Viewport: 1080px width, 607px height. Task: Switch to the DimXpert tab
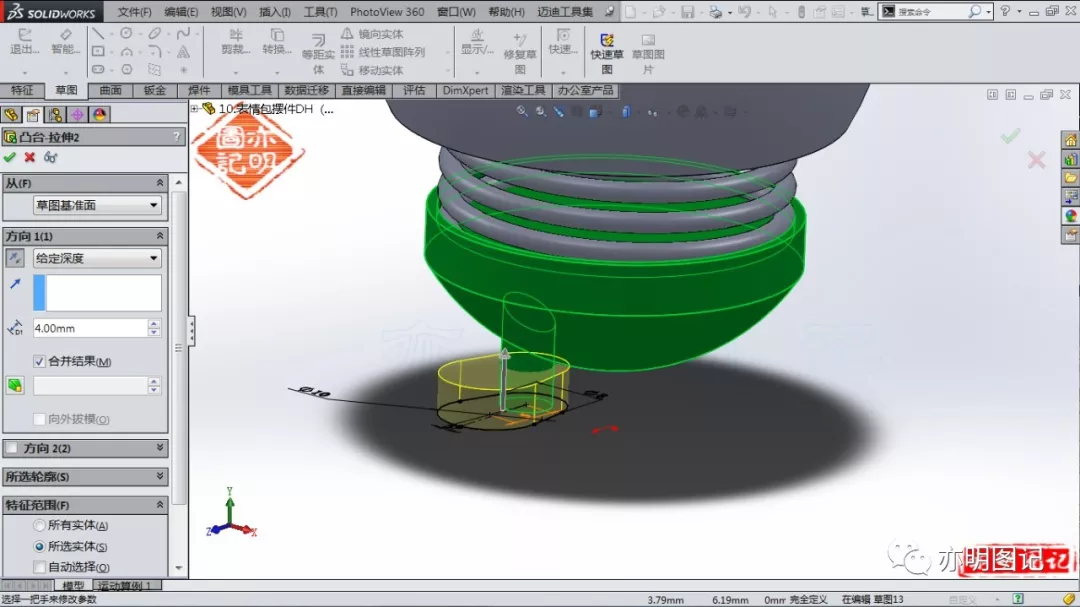(x=466, y=90)
